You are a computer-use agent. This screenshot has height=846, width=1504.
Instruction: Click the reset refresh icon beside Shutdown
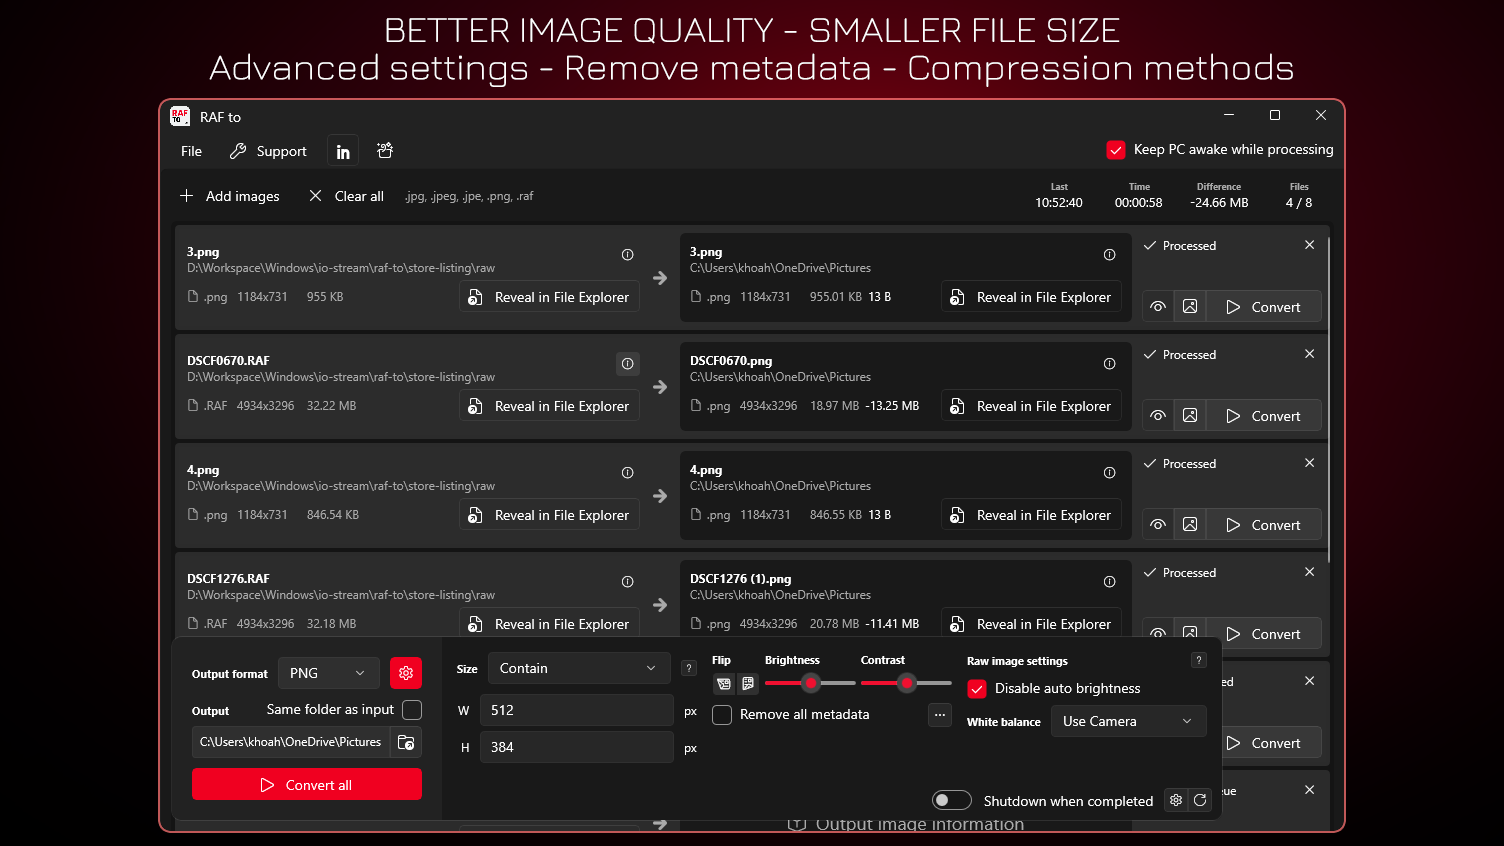click(x=1200, y=800)
